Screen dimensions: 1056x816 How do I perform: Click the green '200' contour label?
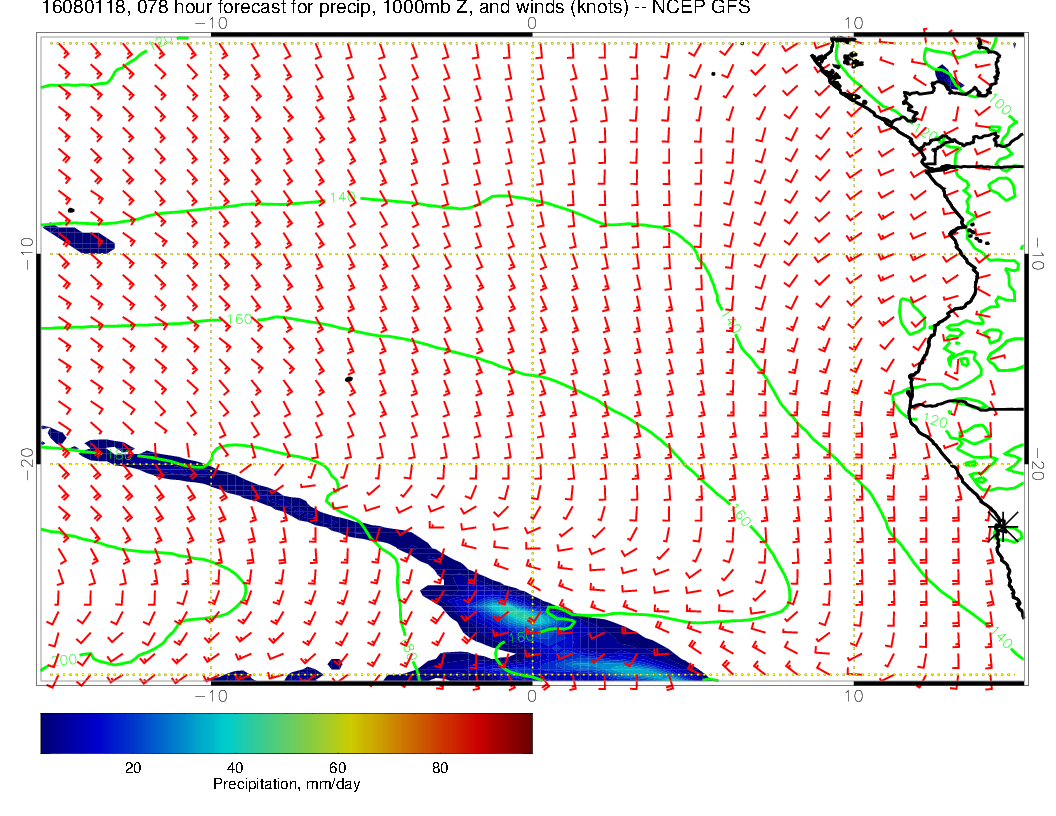point(64,660)
